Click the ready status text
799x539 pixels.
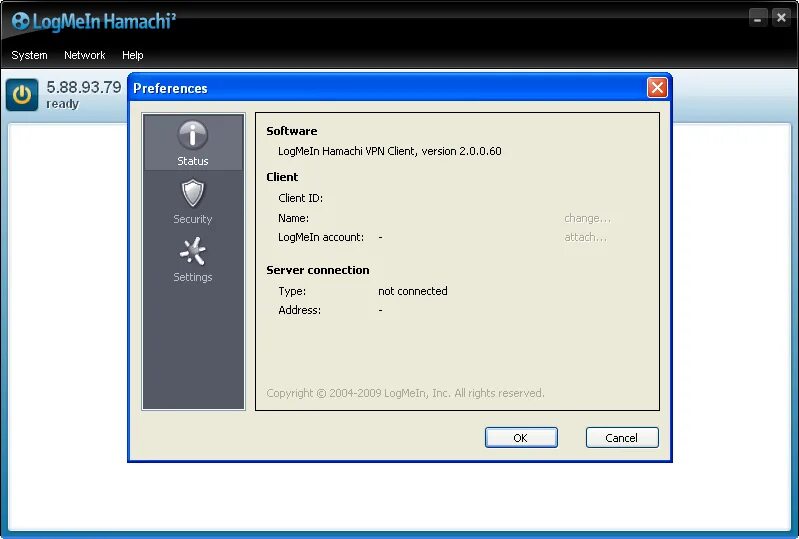63,104
